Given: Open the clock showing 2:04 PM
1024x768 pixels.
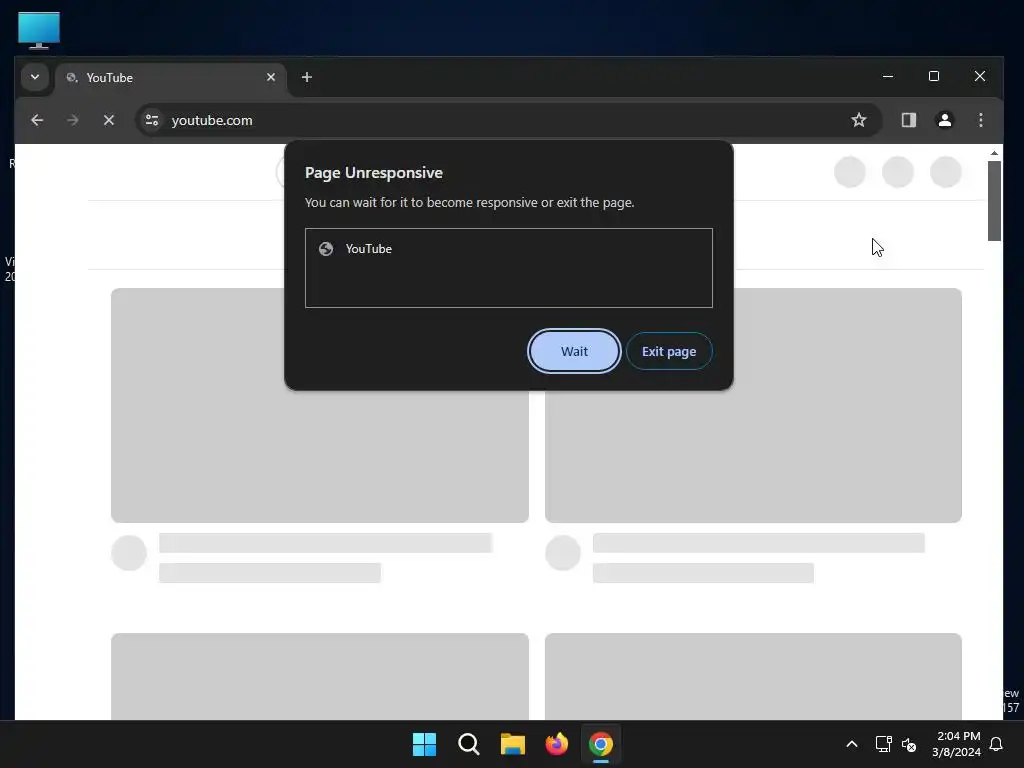Looking at the screenshot, I should pos(957,744).
